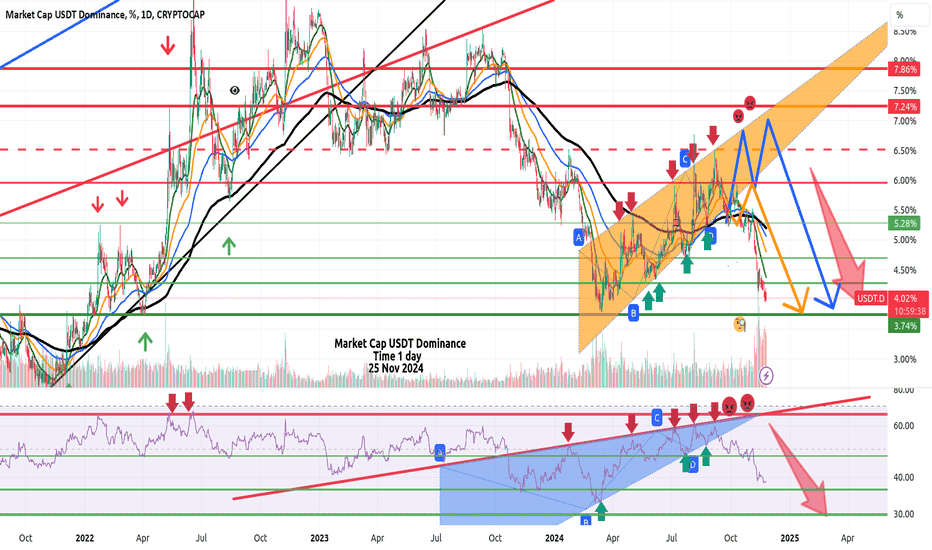
Task: Click the lightning bolt icon near the chart bottom
Action: click(x=766, y=376)
